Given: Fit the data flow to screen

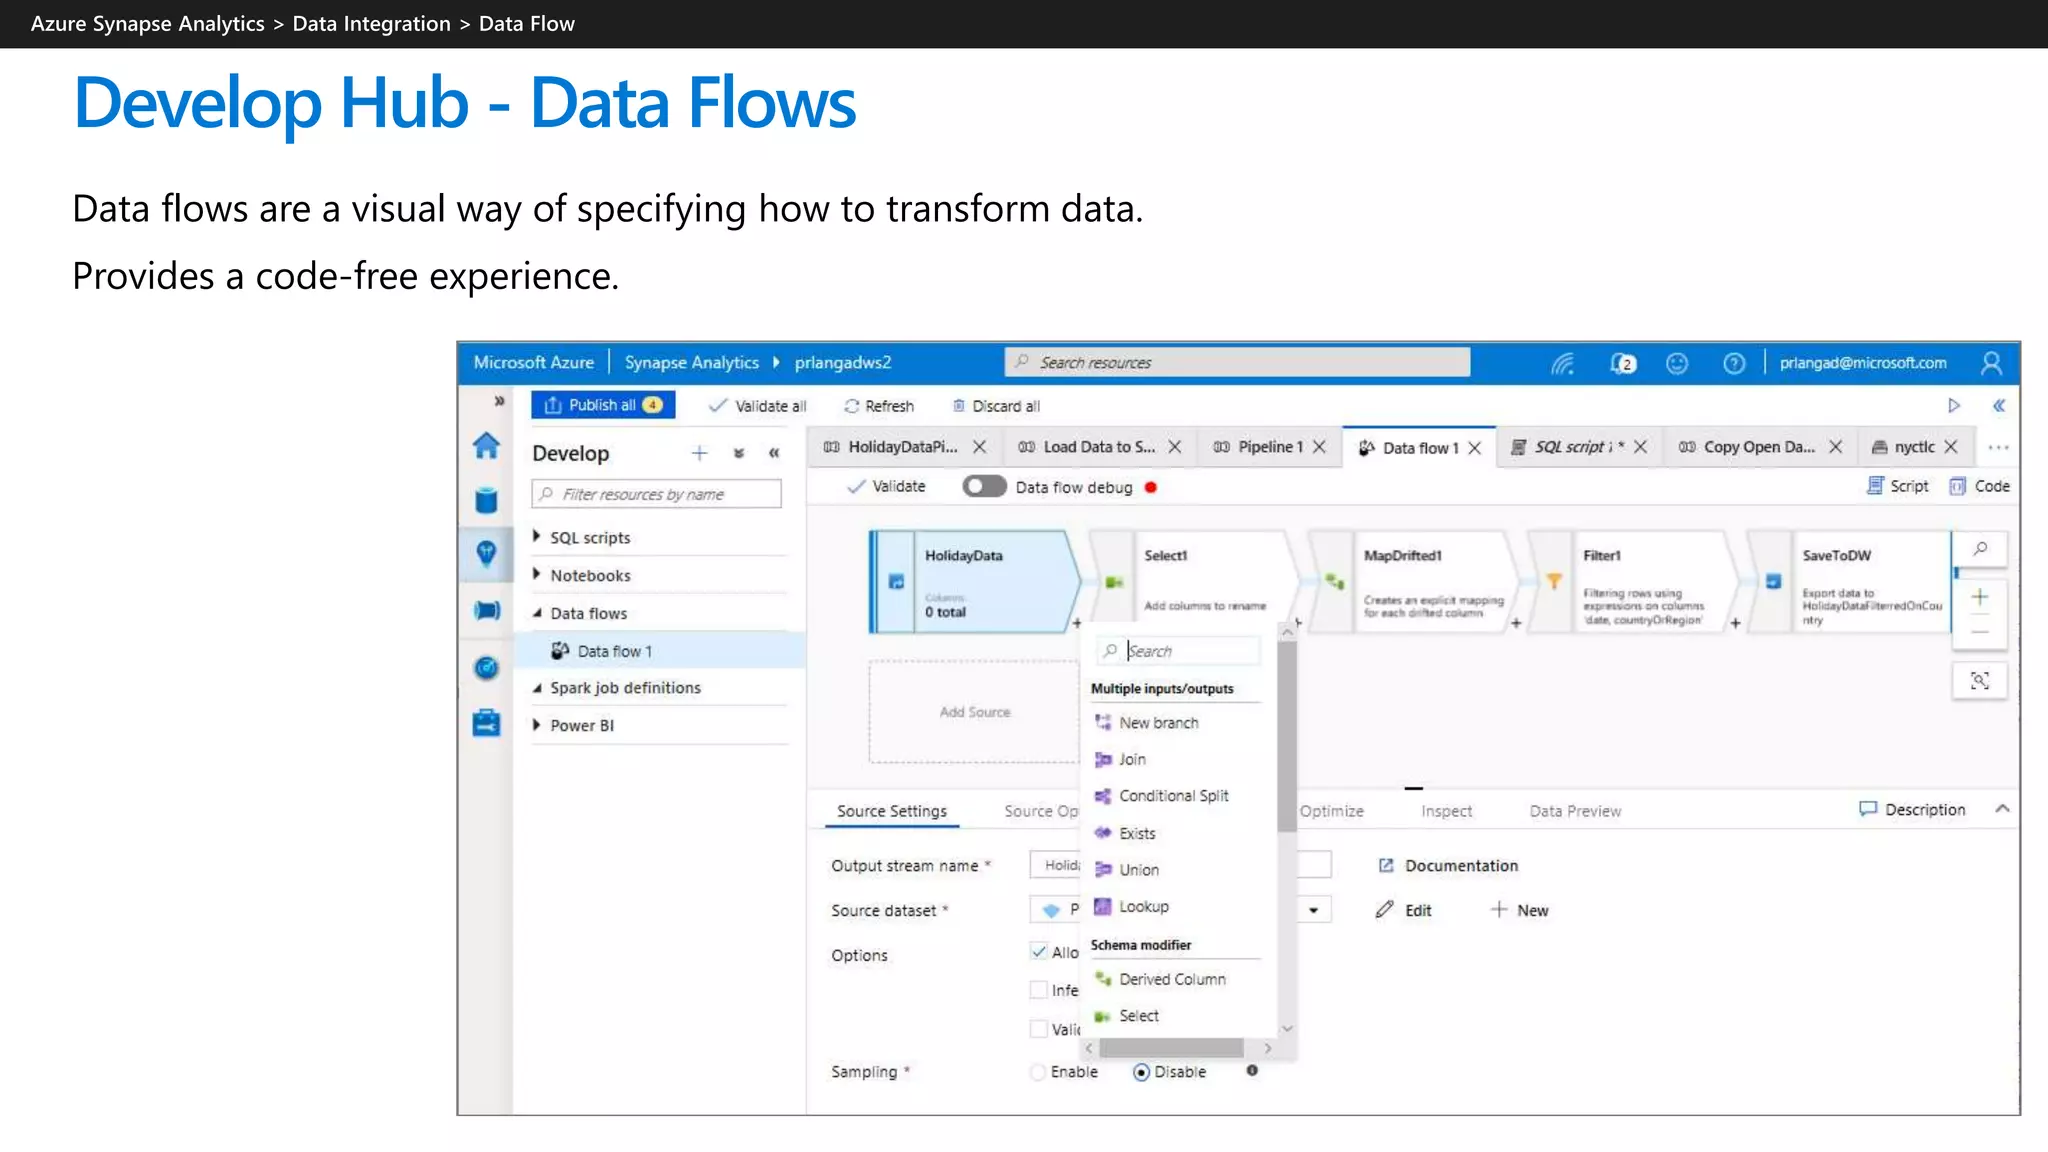Looking at the screenshot, I should (1979, 680).
